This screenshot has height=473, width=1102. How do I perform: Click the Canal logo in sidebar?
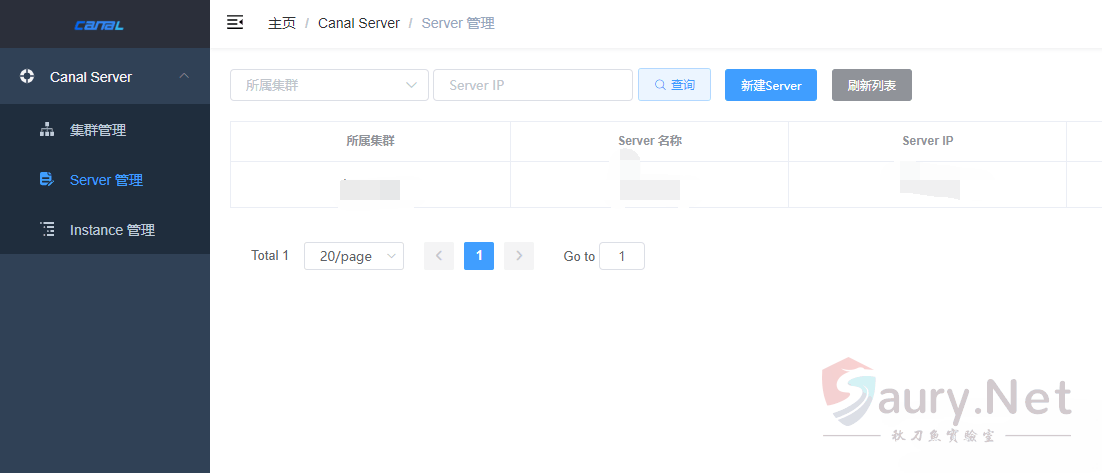click(x=99, y=25)
